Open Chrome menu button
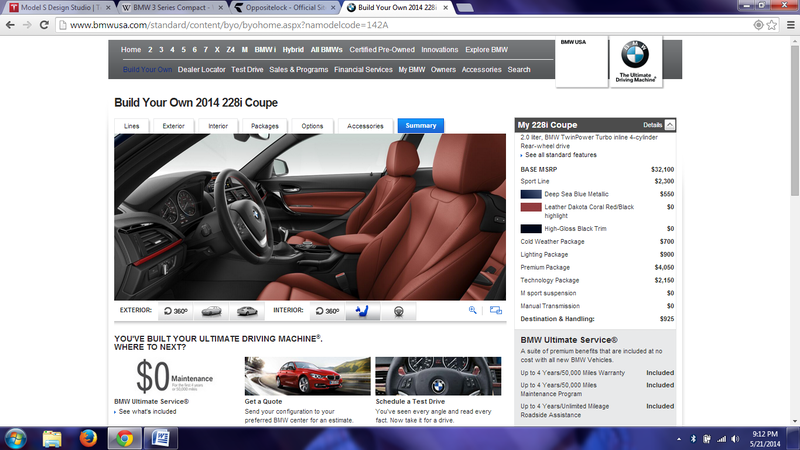 click(x=790, y=24)
